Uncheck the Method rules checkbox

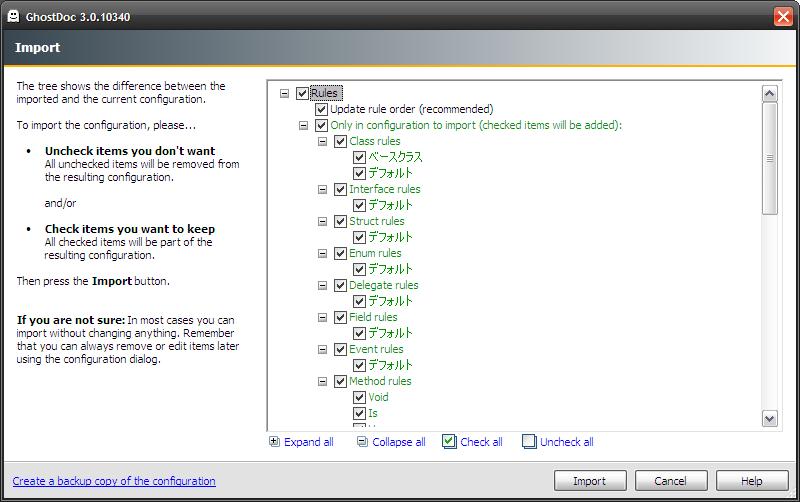click(340, 382)
